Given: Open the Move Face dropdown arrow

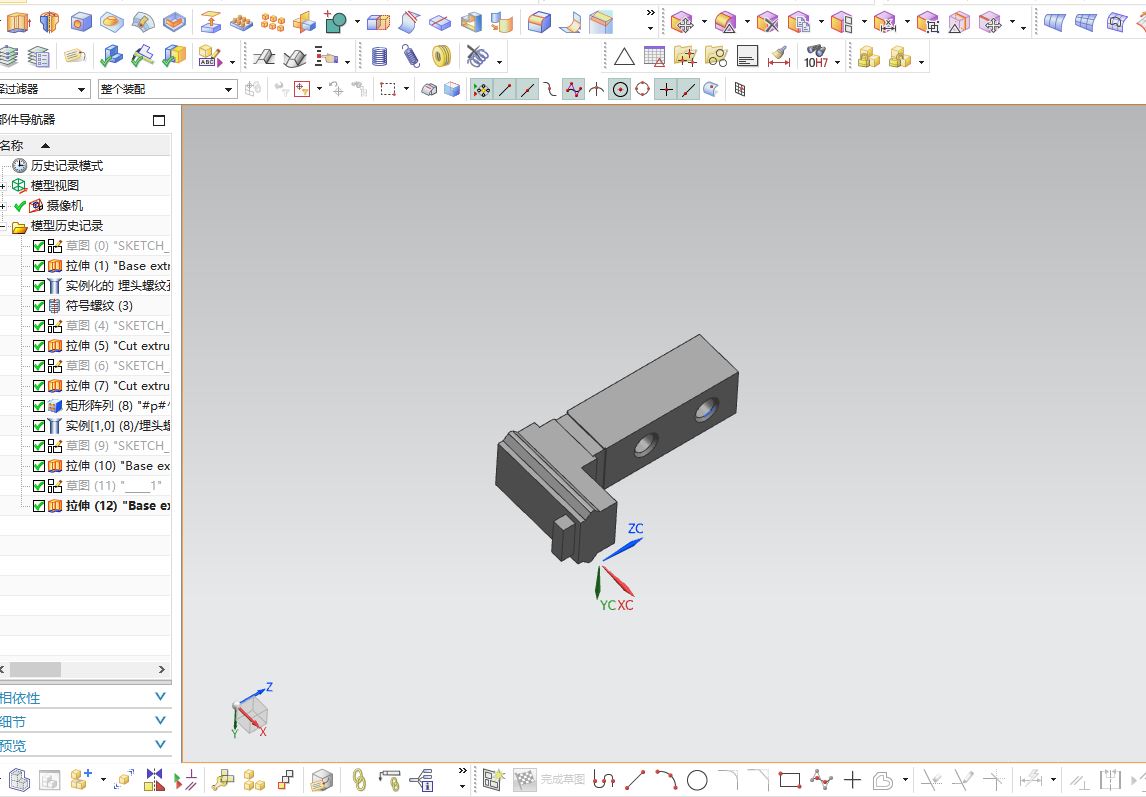Looking at the screenshot, I should tap(704, 23).
